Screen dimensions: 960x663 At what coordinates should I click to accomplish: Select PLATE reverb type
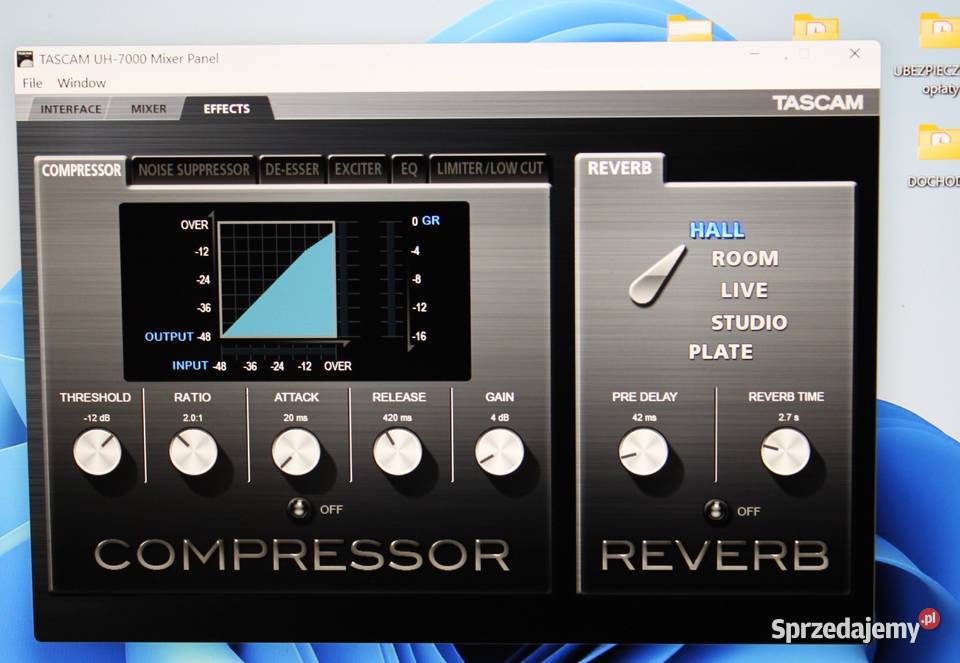pyautogui.click(x=721, y=352)
